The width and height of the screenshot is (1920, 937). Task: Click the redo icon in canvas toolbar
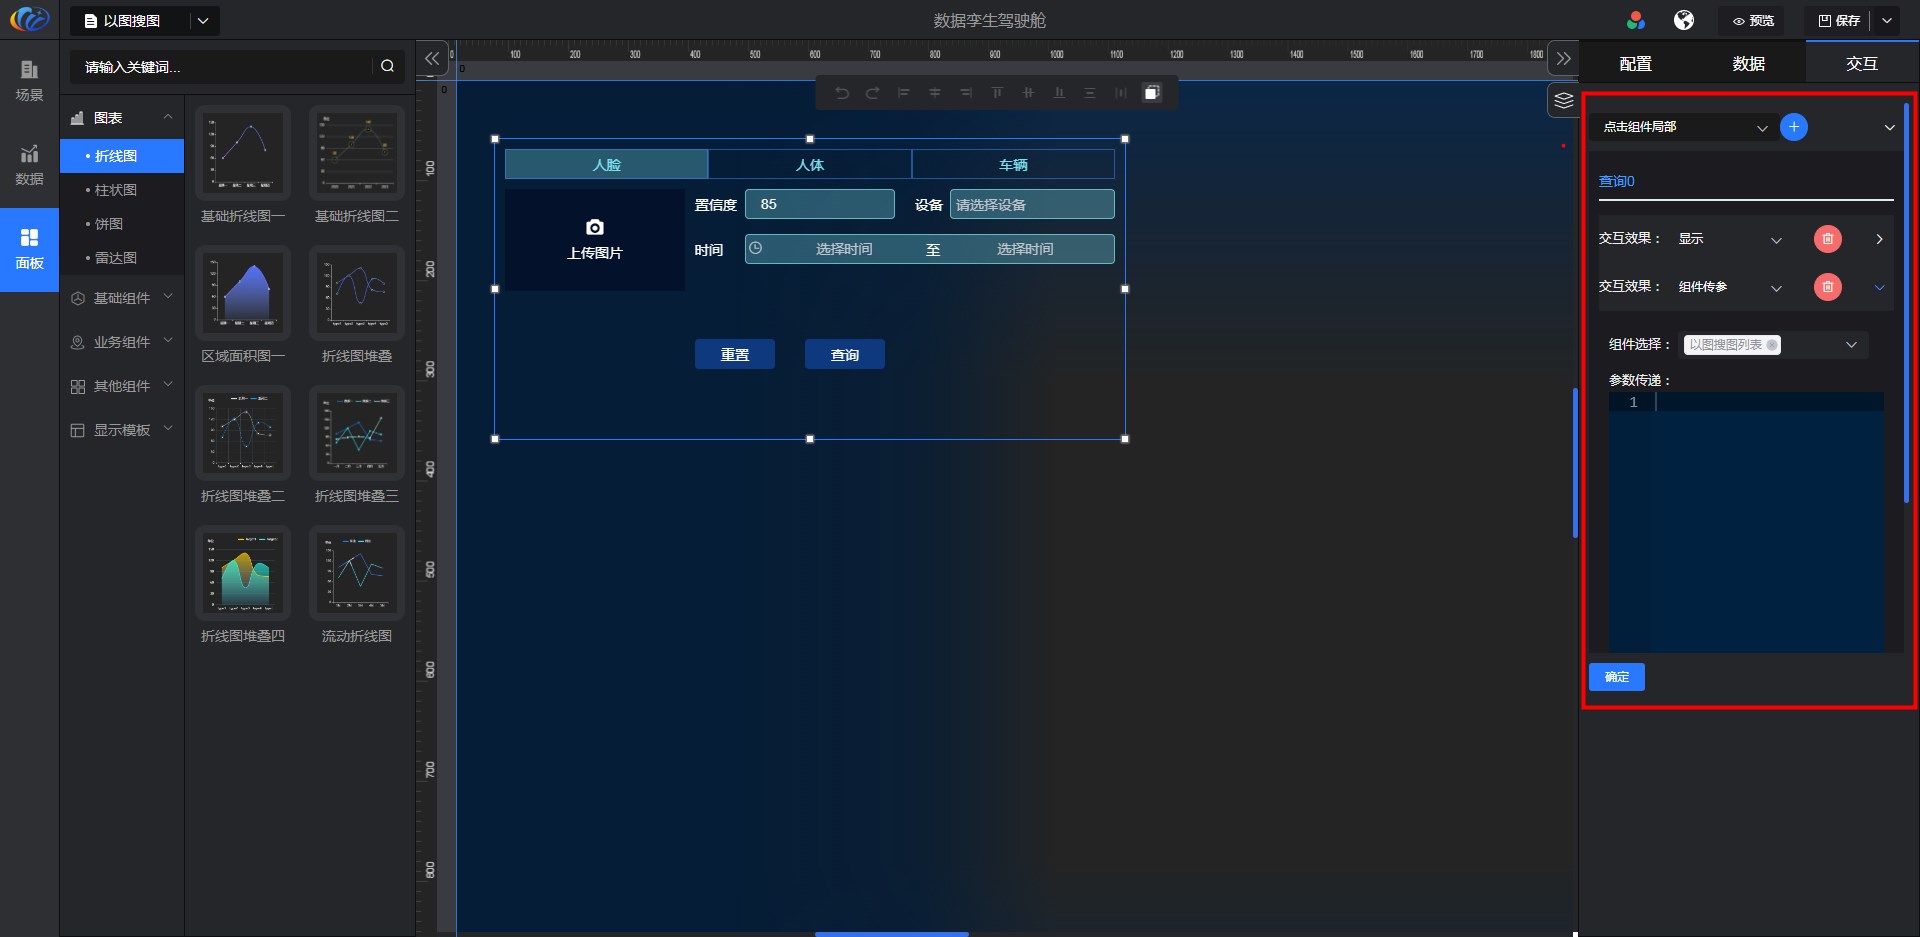873,93
